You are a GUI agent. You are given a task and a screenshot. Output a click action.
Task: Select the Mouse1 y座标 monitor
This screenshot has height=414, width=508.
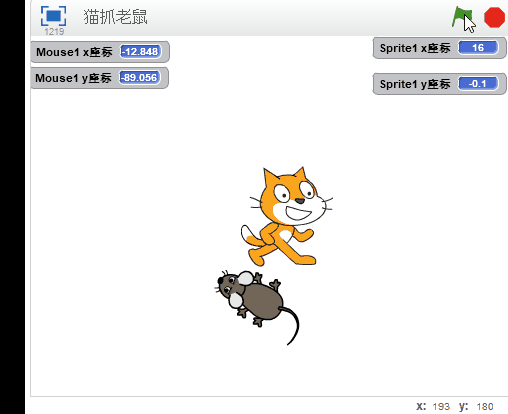click(100, 78)
